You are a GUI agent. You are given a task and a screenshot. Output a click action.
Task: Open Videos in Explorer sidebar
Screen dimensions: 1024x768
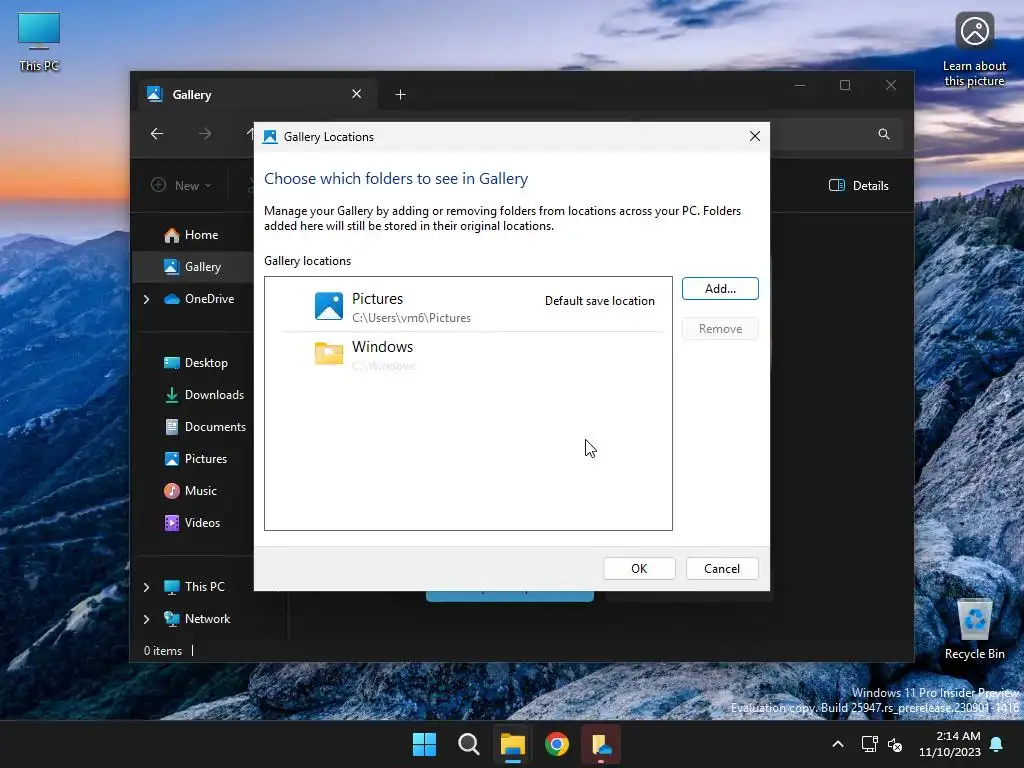coord(192,523)
